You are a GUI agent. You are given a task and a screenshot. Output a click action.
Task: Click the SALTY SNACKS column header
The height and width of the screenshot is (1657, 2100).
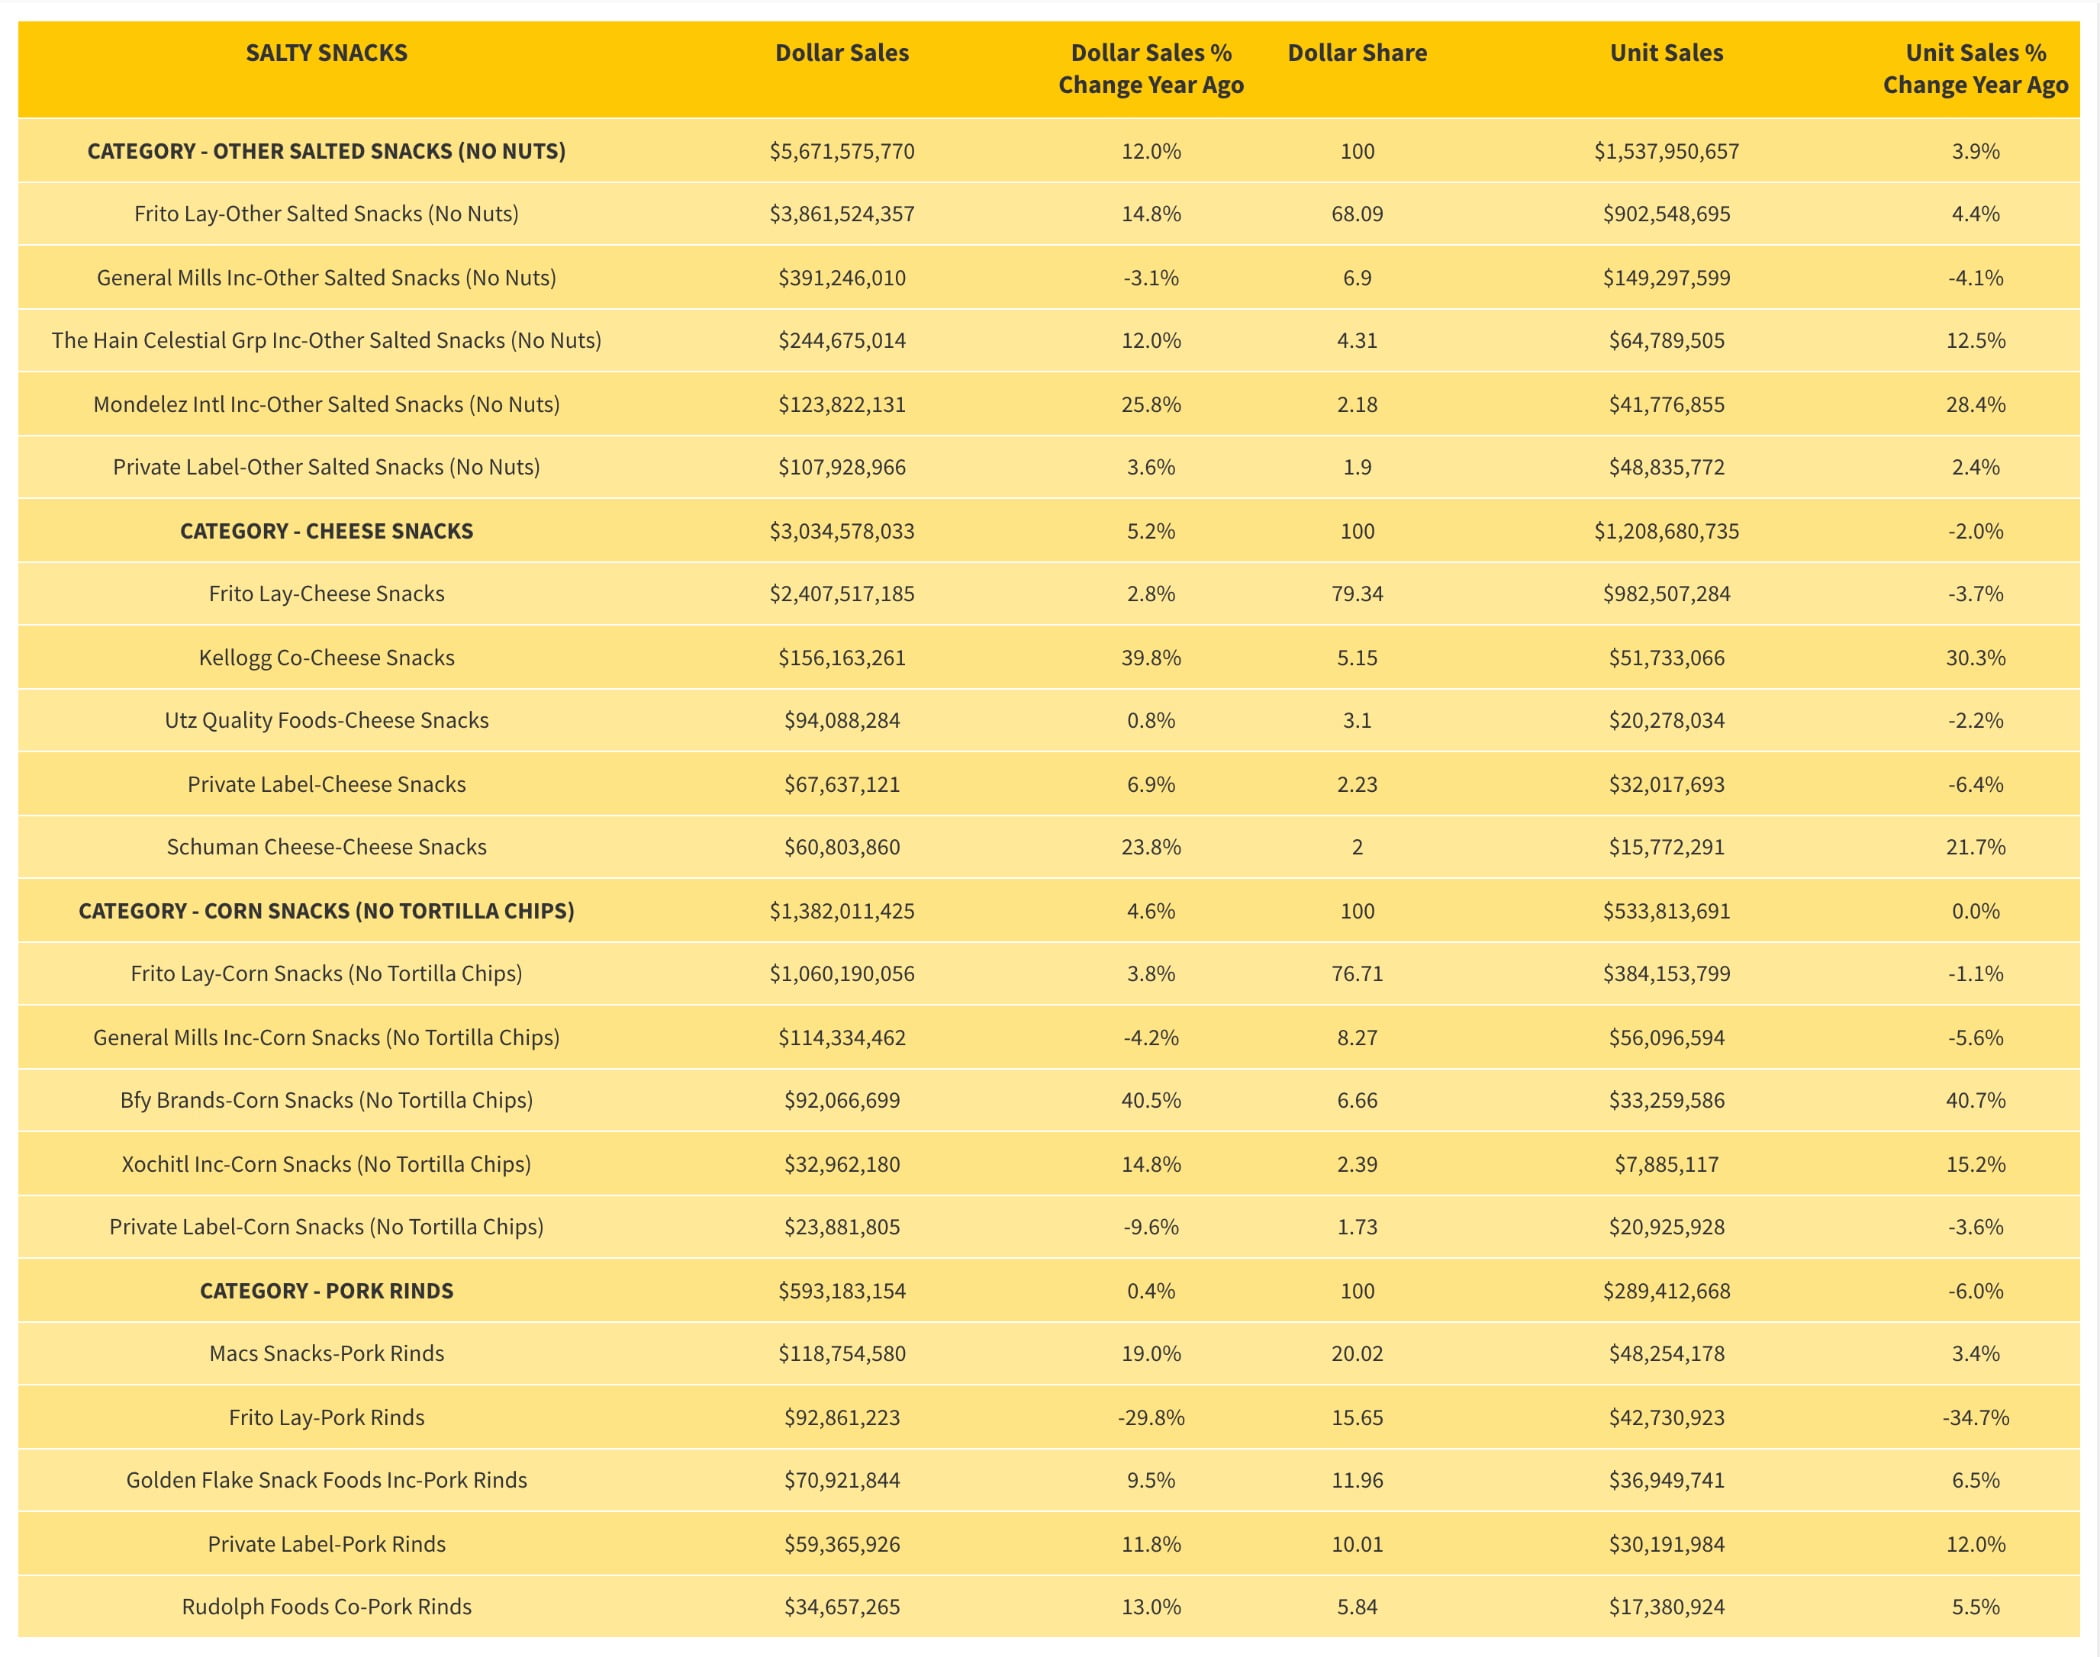point(326,53)
